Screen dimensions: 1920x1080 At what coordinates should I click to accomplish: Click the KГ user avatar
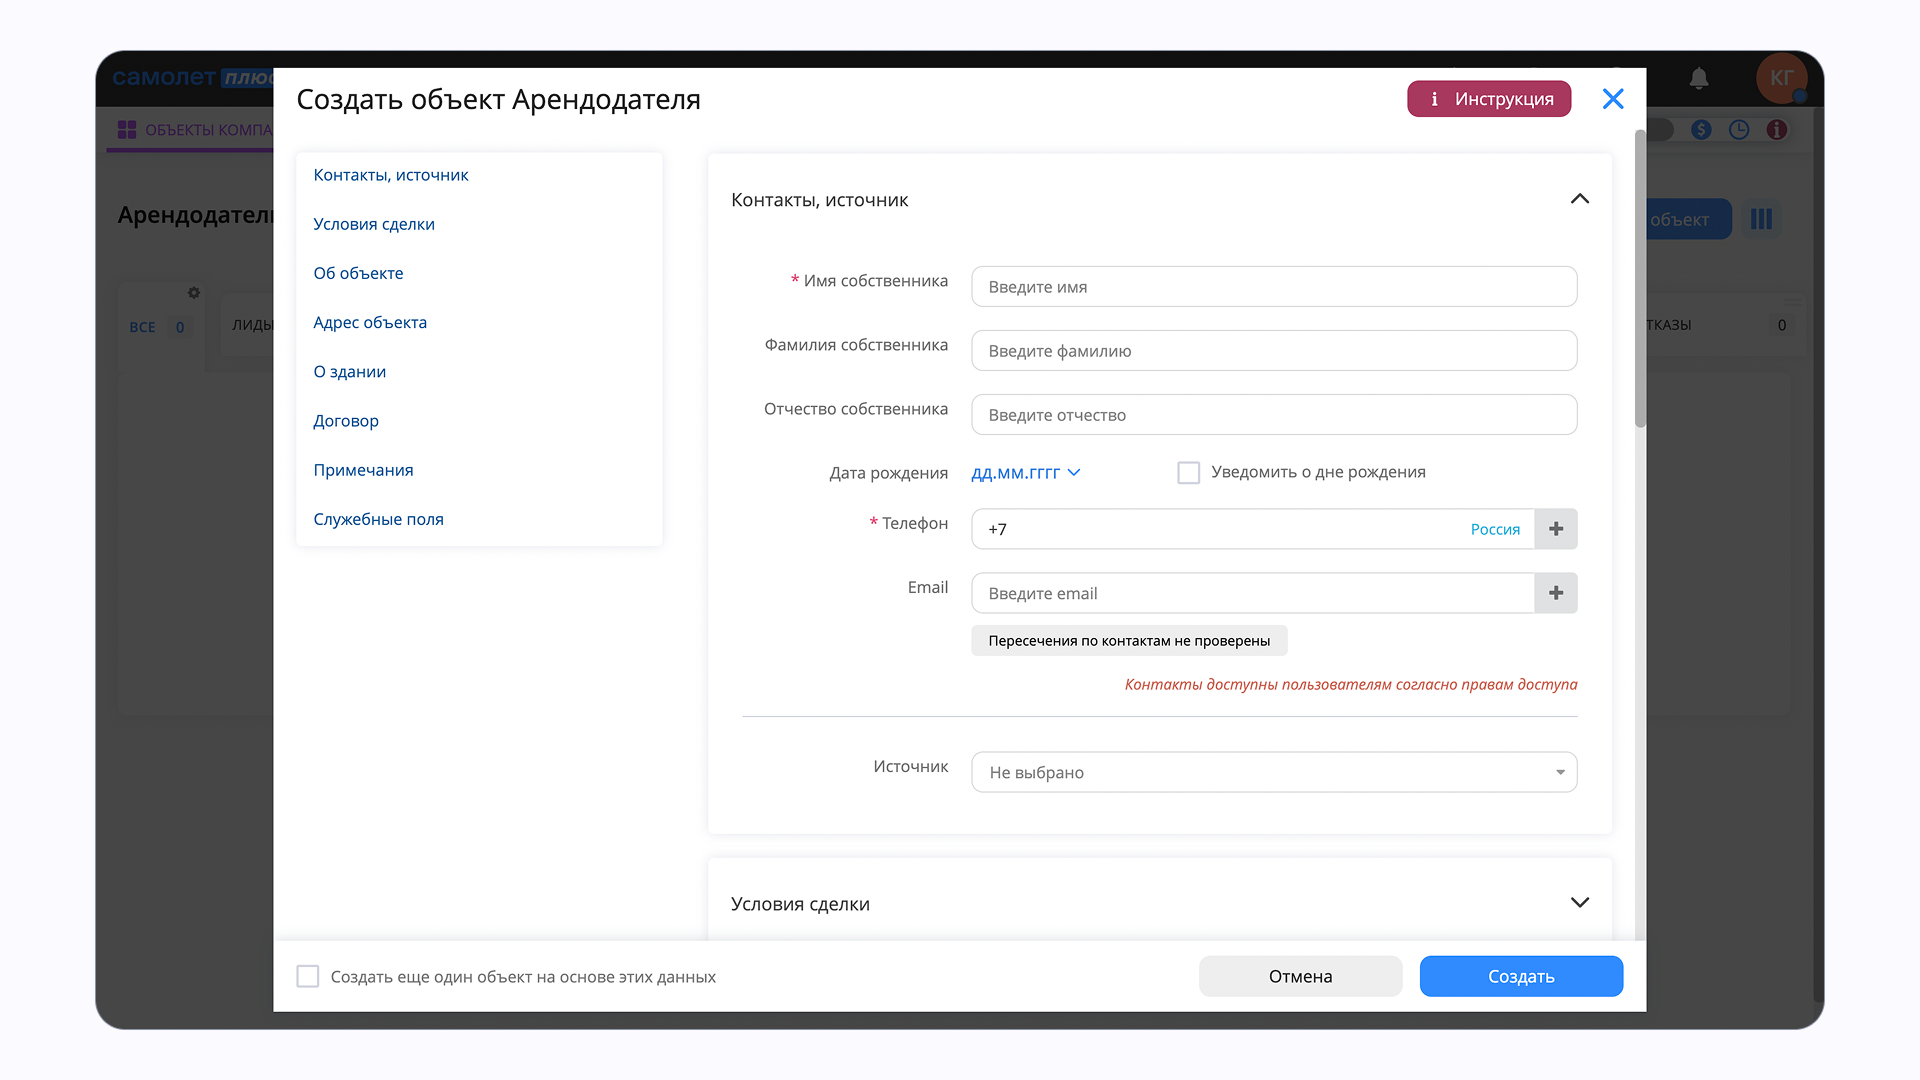[x=1781, y=78]
